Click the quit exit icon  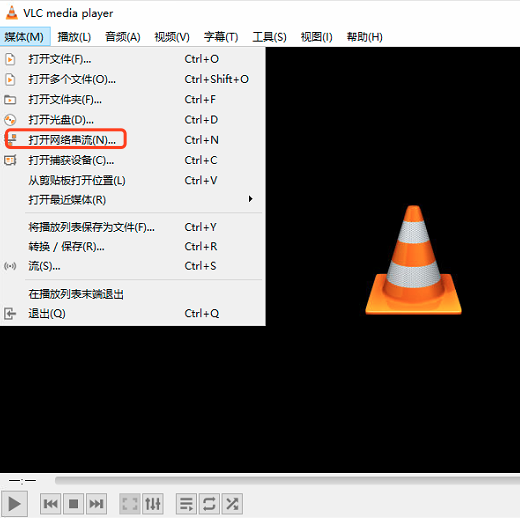point(10,314)
